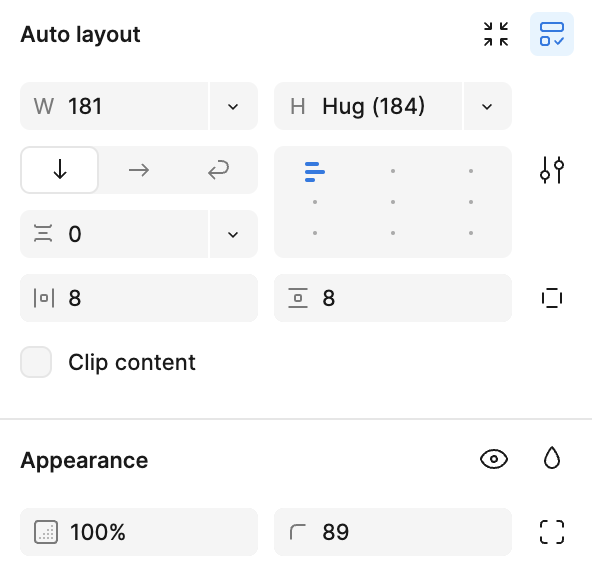
Task: Click individual padding icon
Action: (552, 298)
